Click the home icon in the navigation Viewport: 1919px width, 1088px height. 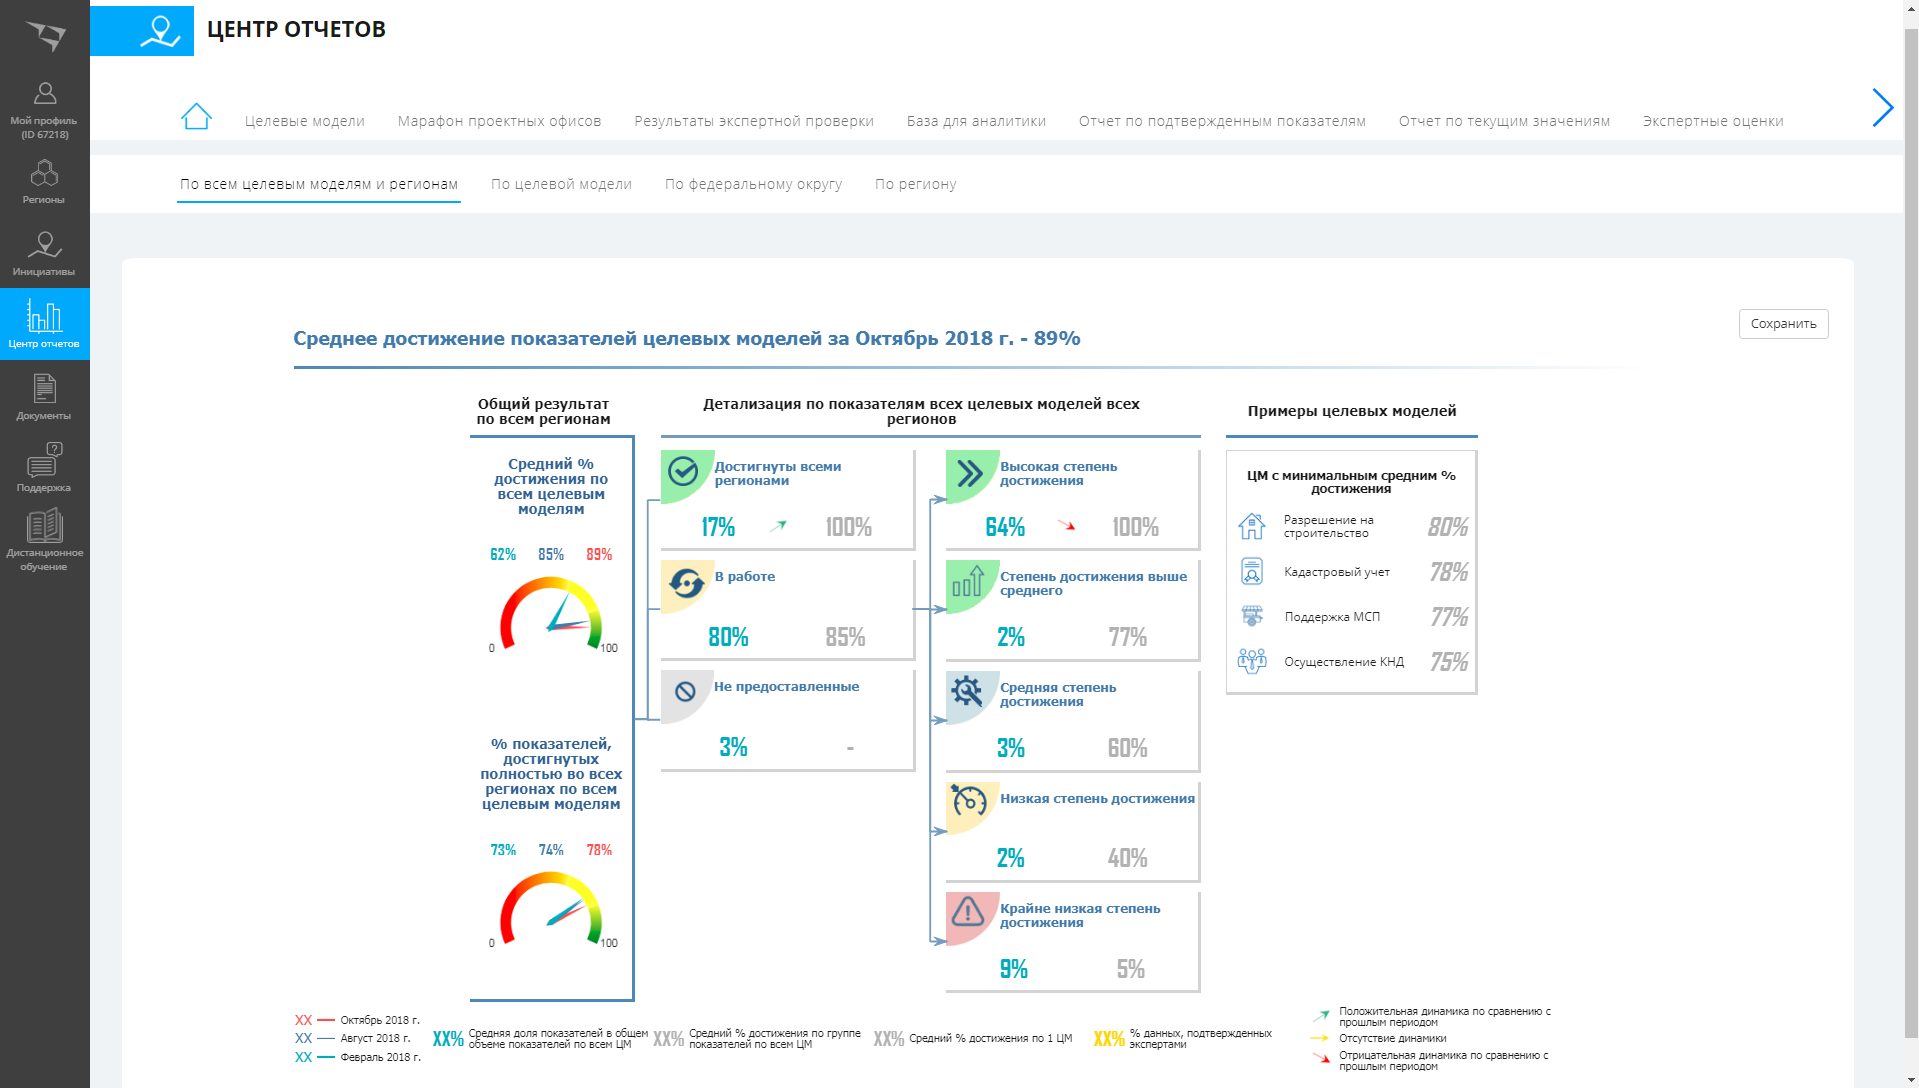tap(196, 117)
